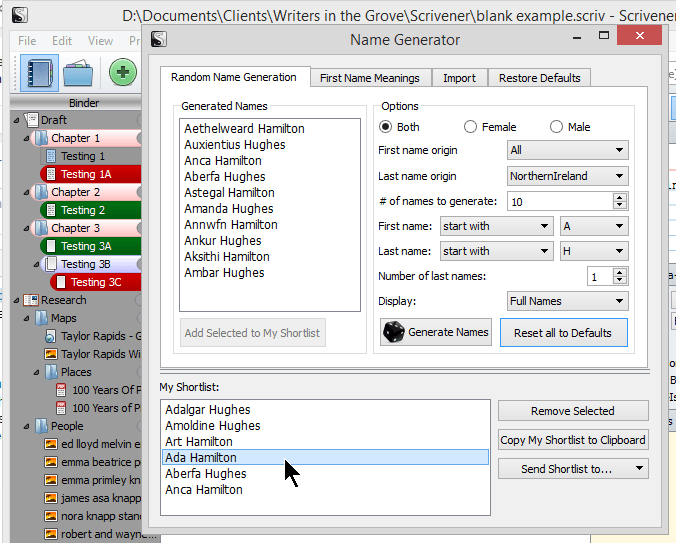Click the Research folder icon
Image resolution: width=676 pixels, height=543 pixels.
pyautogui.click(x=31, y=300)
